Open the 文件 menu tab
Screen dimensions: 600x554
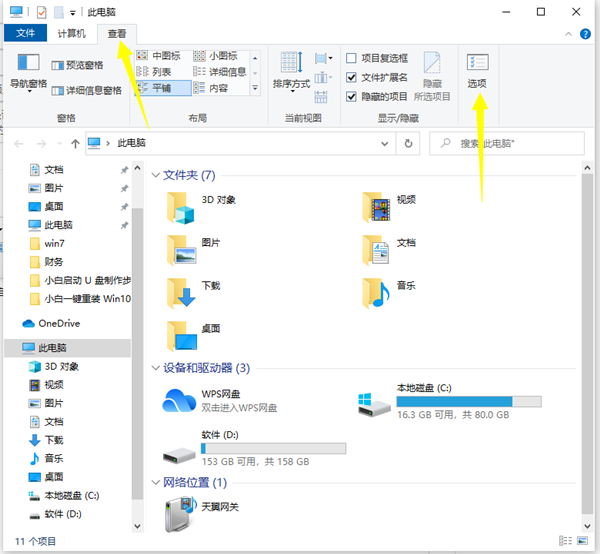point(24,33)
